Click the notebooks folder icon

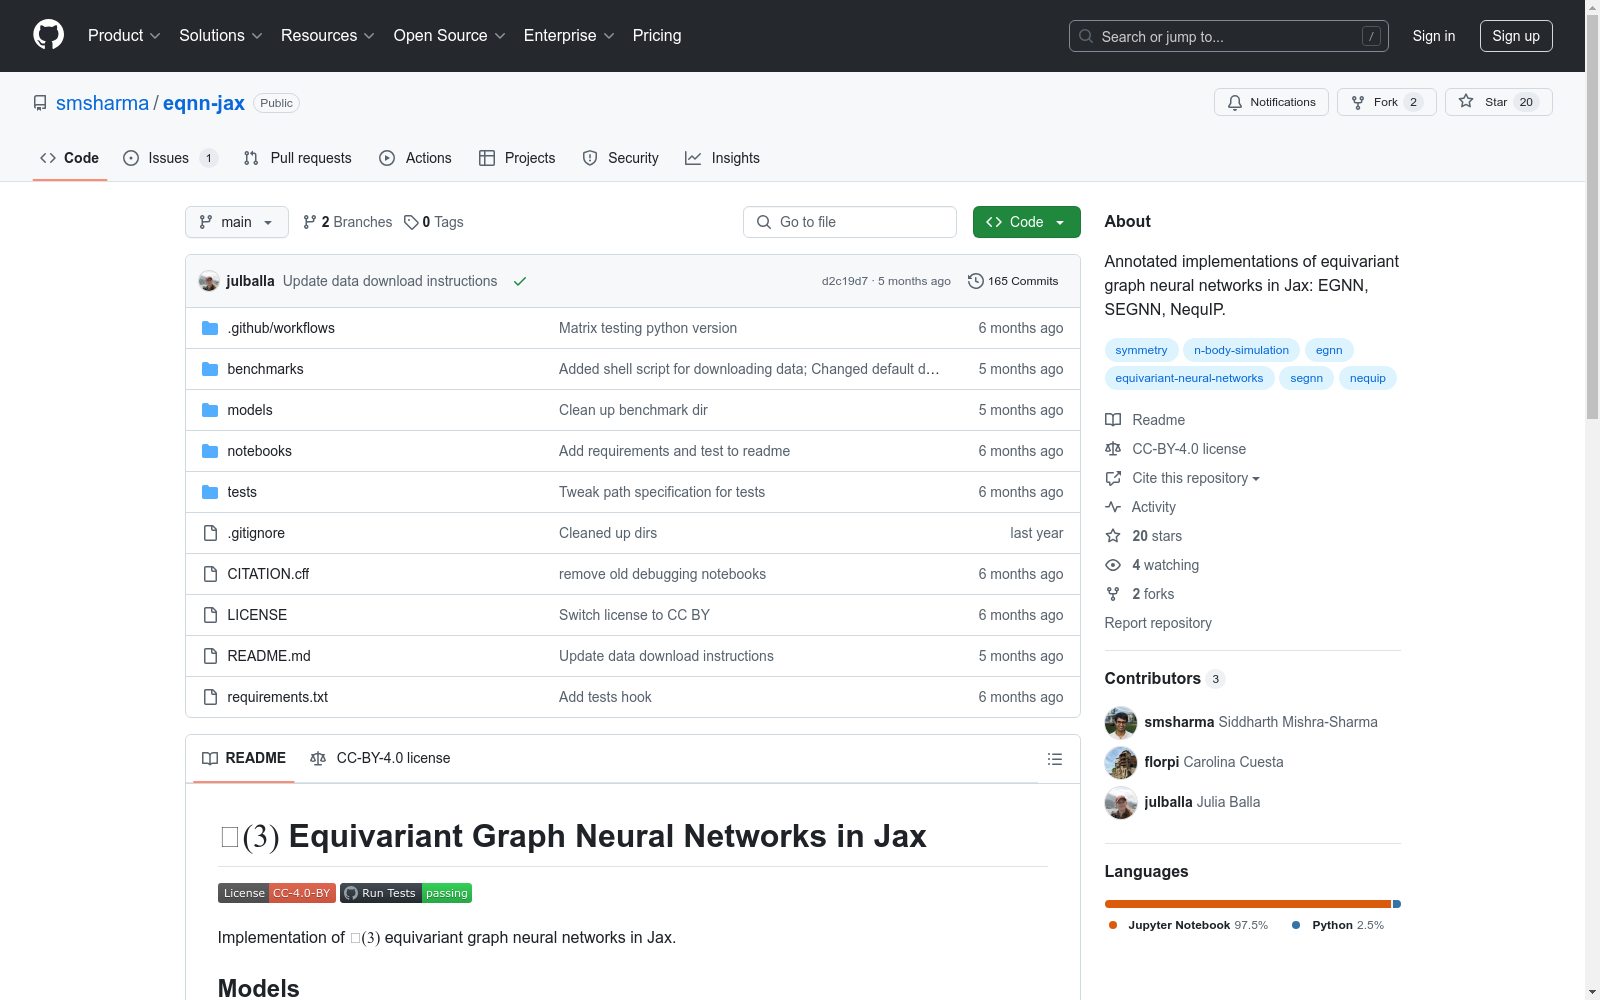coord(210,451)
